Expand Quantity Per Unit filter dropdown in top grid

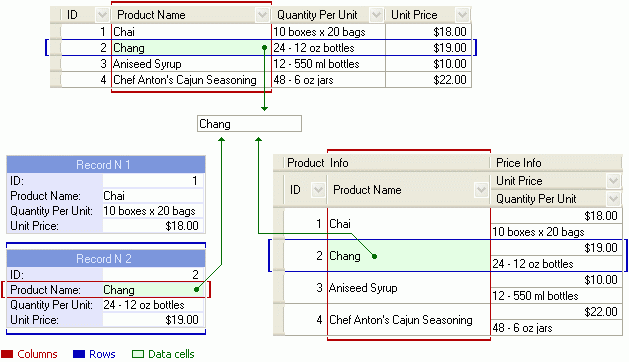(x=376, y=15)
